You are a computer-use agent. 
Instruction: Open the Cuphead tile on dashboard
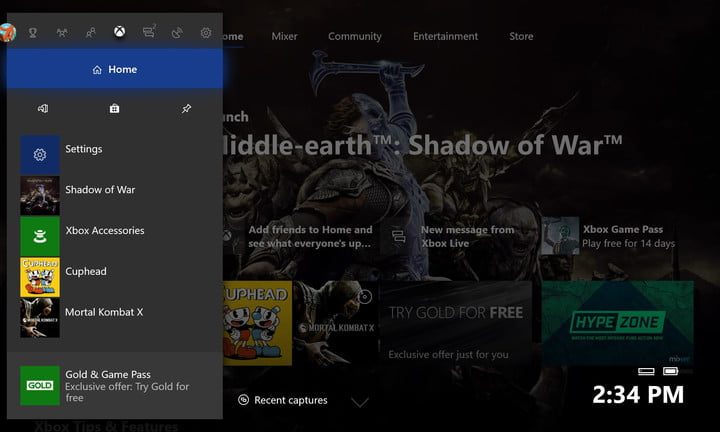(257, 323)
